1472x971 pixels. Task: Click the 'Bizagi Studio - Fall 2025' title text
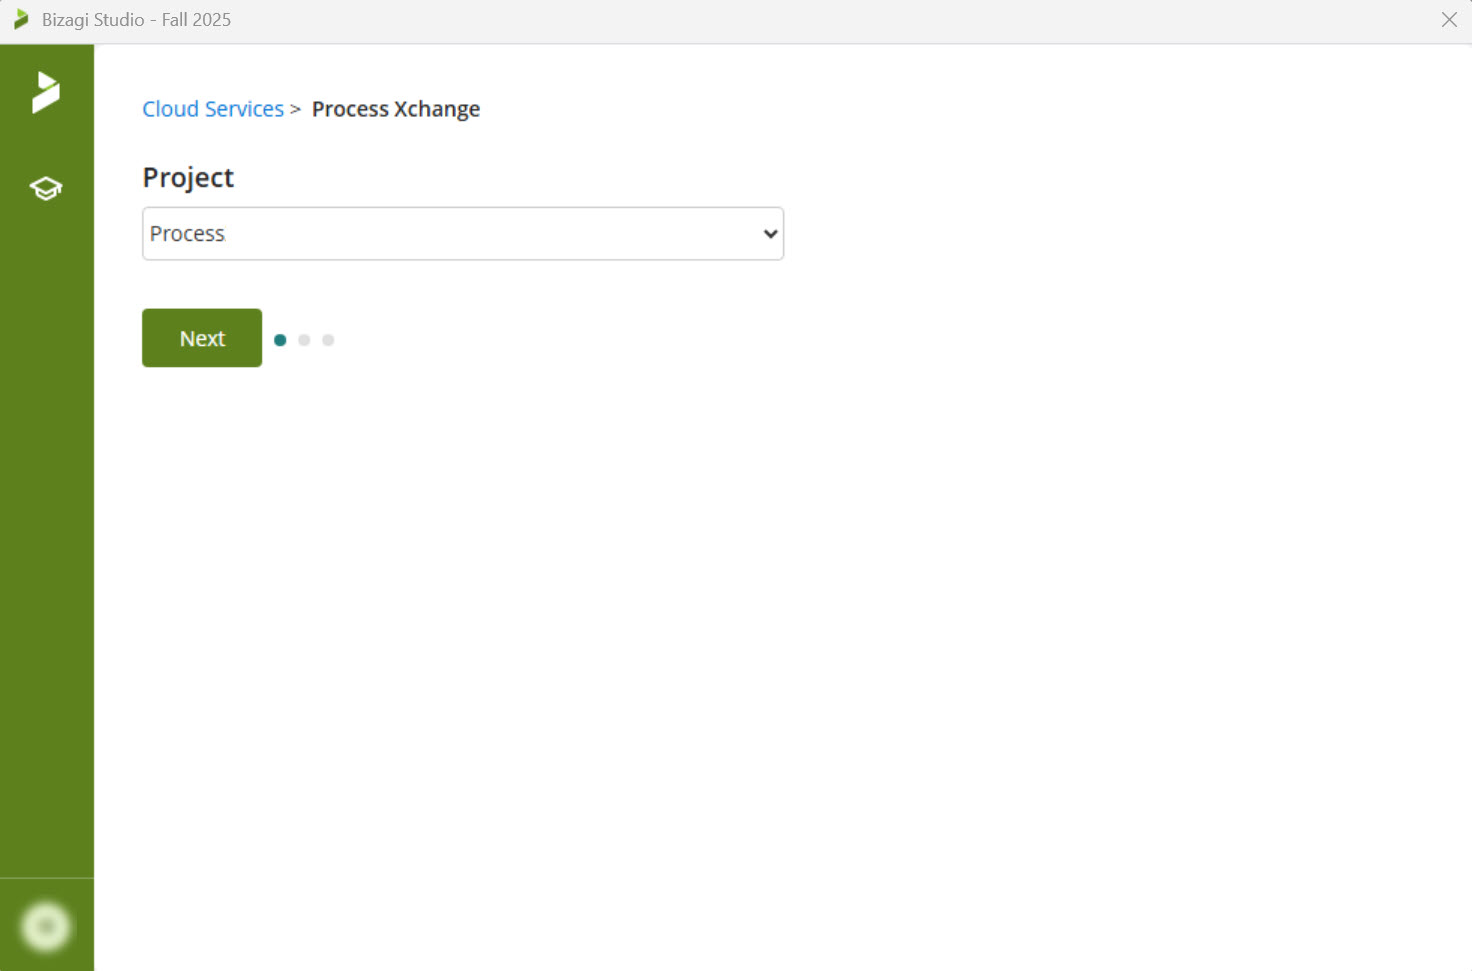point(136,20)
